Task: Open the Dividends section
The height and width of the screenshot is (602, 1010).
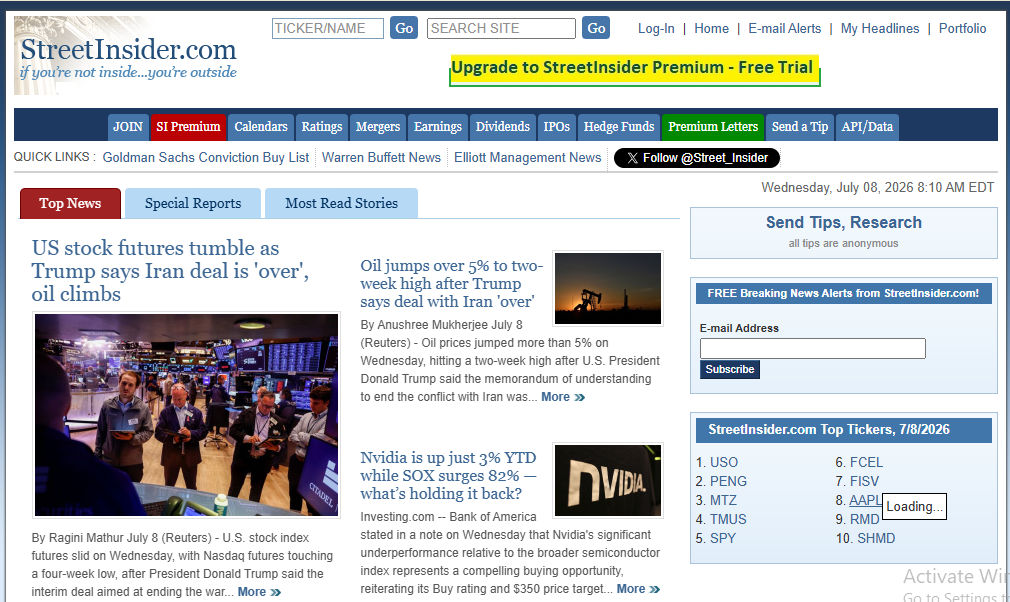Action: [503, 127]
